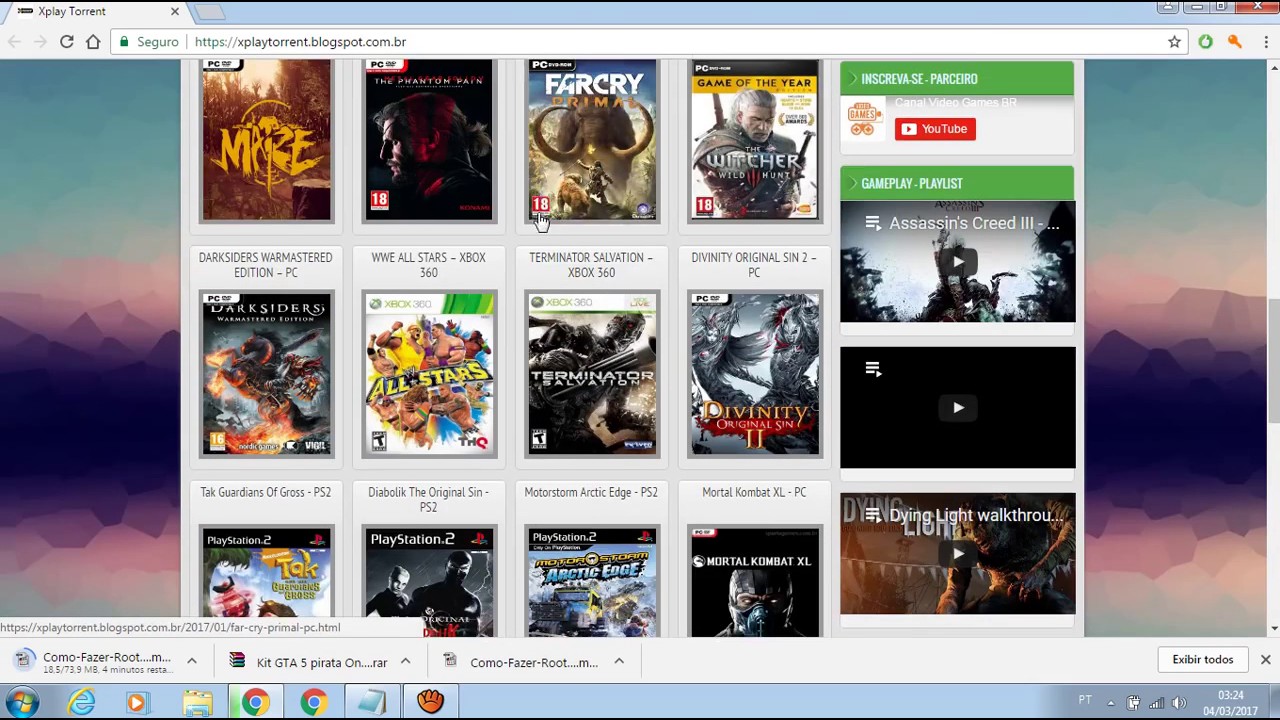Viewport: 1280px width, 720px height.
Task: Open a new tab beside Xplay Torrent
Action: 210,12
